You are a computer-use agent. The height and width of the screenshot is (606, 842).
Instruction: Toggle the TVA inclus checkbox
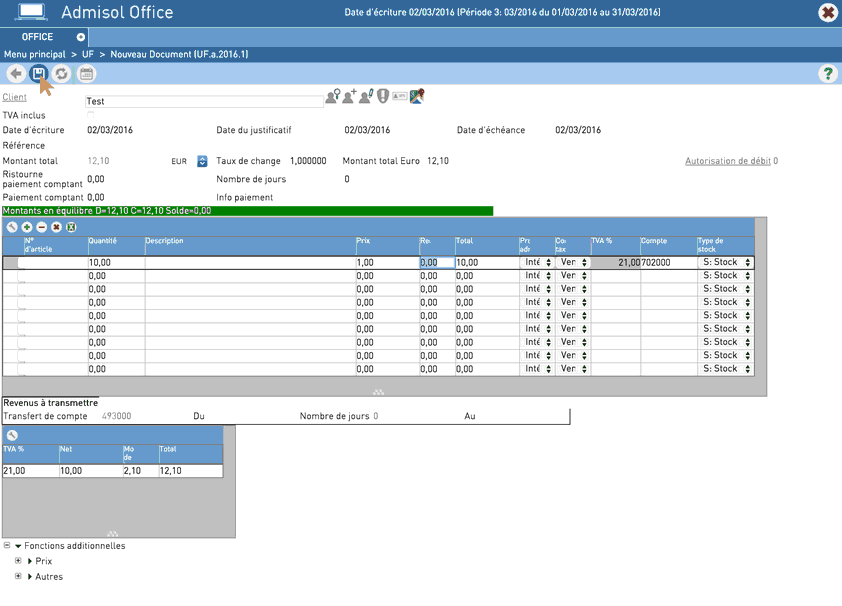point(90,115)
